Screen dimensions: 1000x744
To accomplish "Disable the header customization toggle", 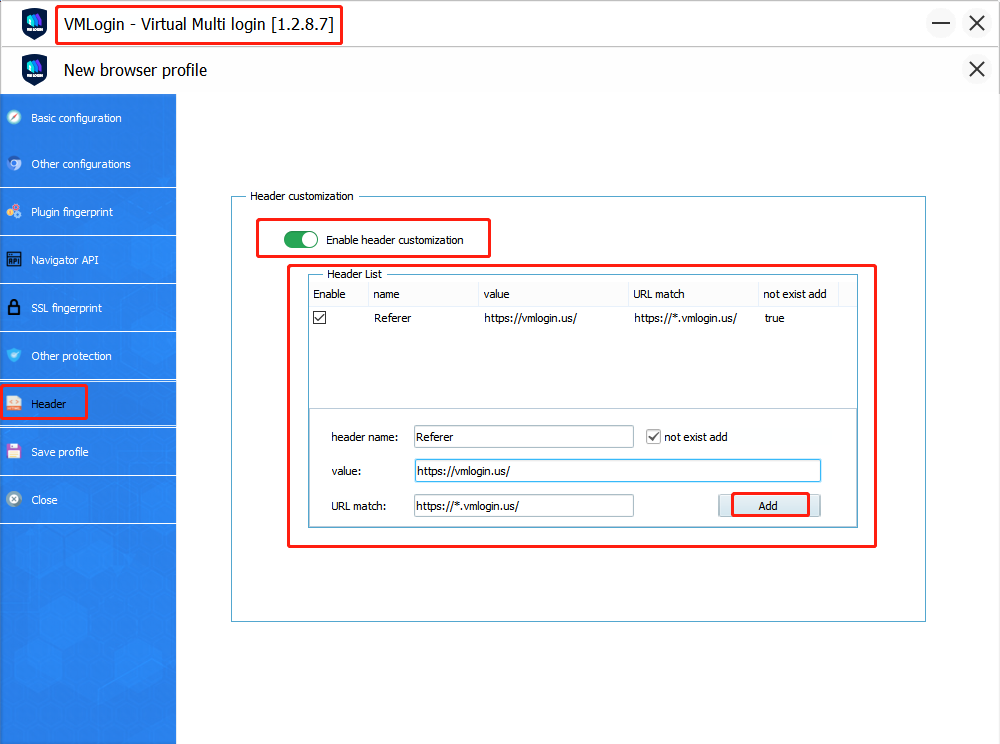I will tap(301, 240).
